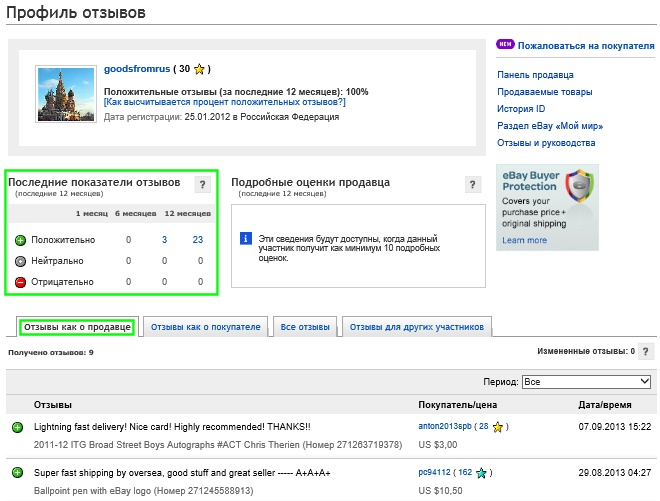Switch to Отзывы как о покупателе tab

[x=205, y=327]
